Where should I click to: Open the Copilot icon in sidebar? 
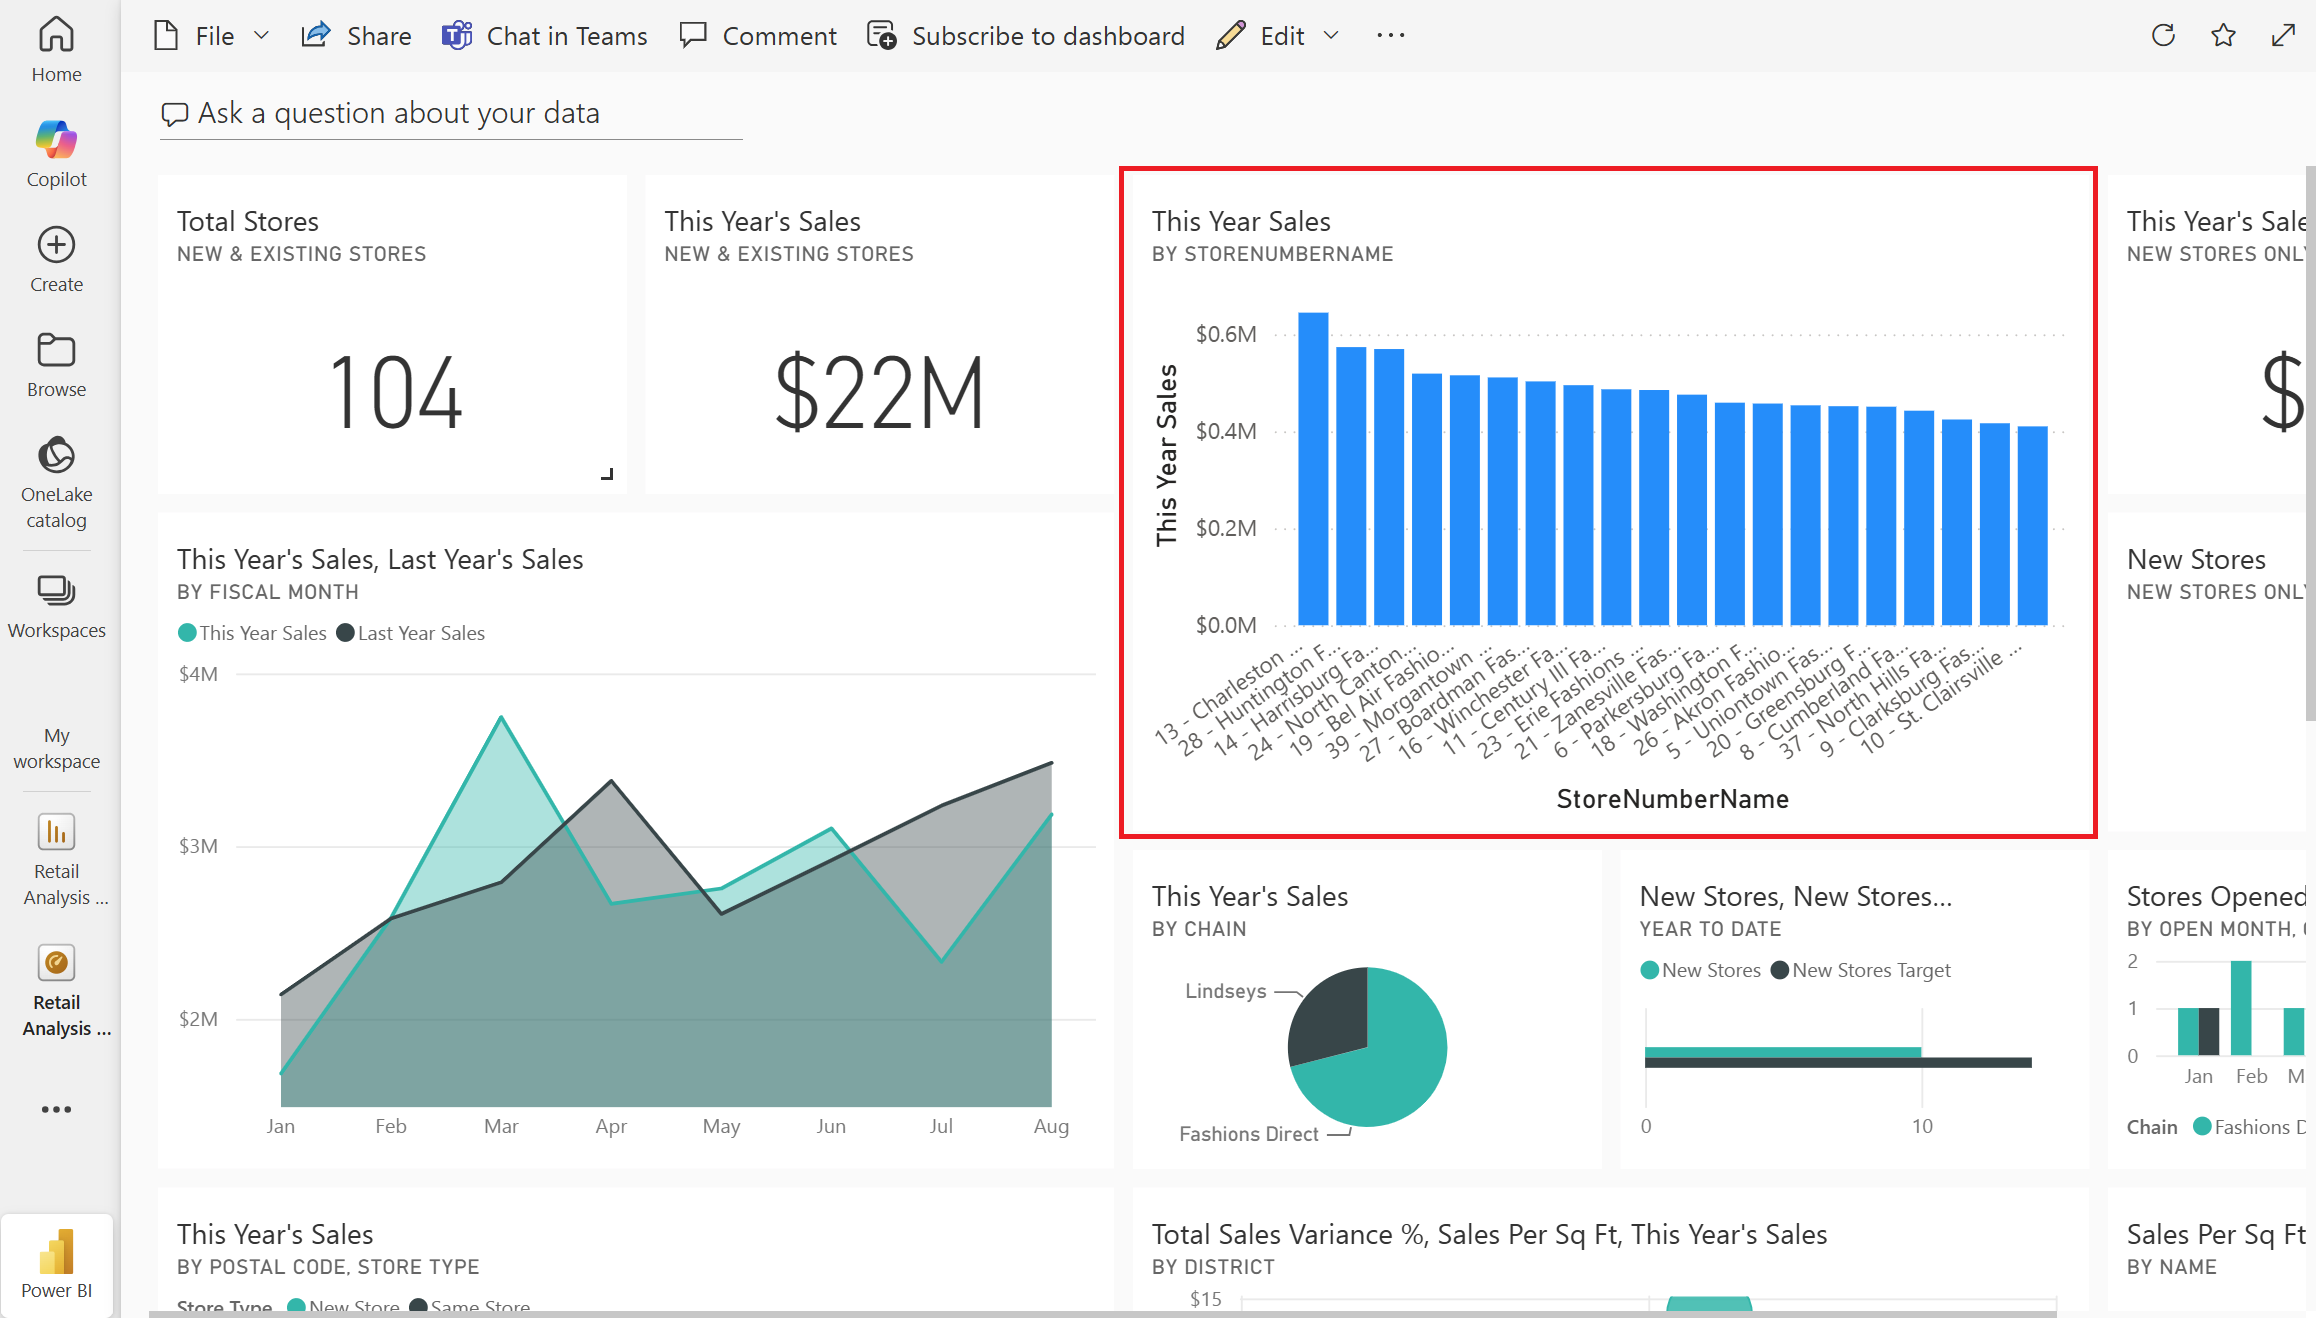(x=56, y=140)
